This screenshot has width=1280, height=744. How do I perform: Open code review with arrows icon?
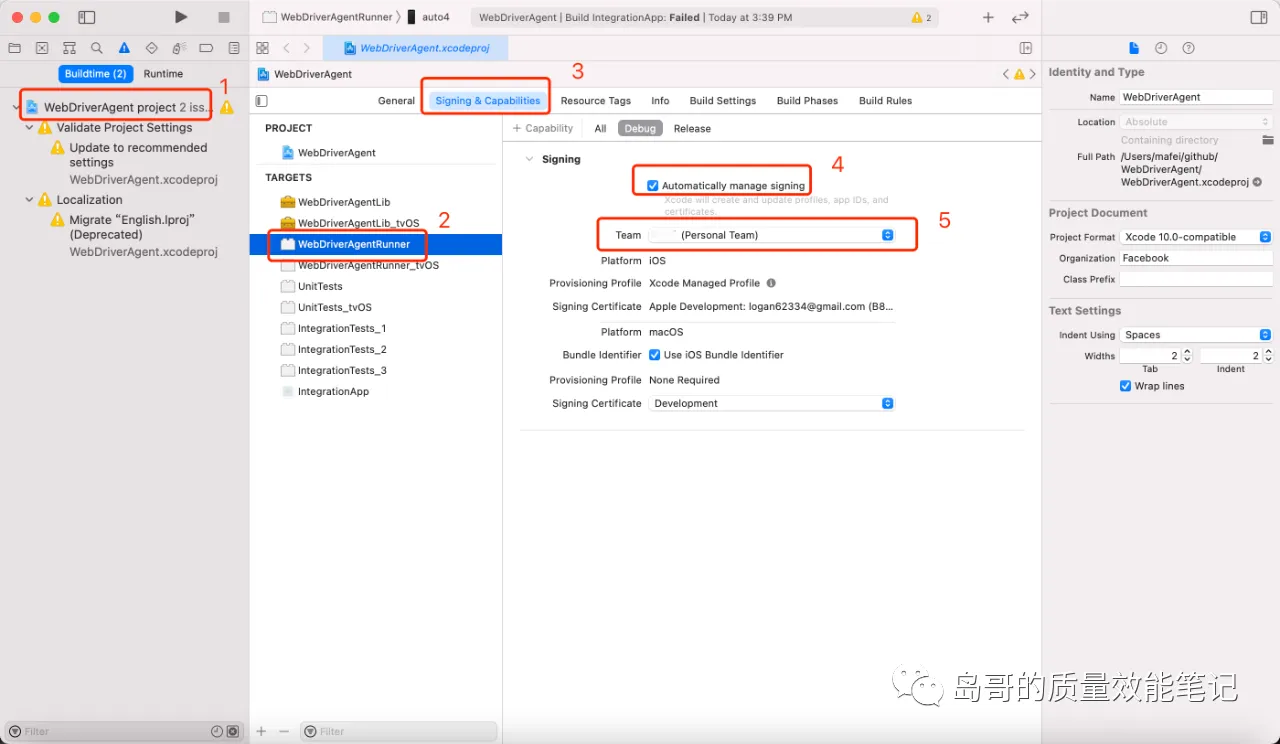click(1020, 17)
